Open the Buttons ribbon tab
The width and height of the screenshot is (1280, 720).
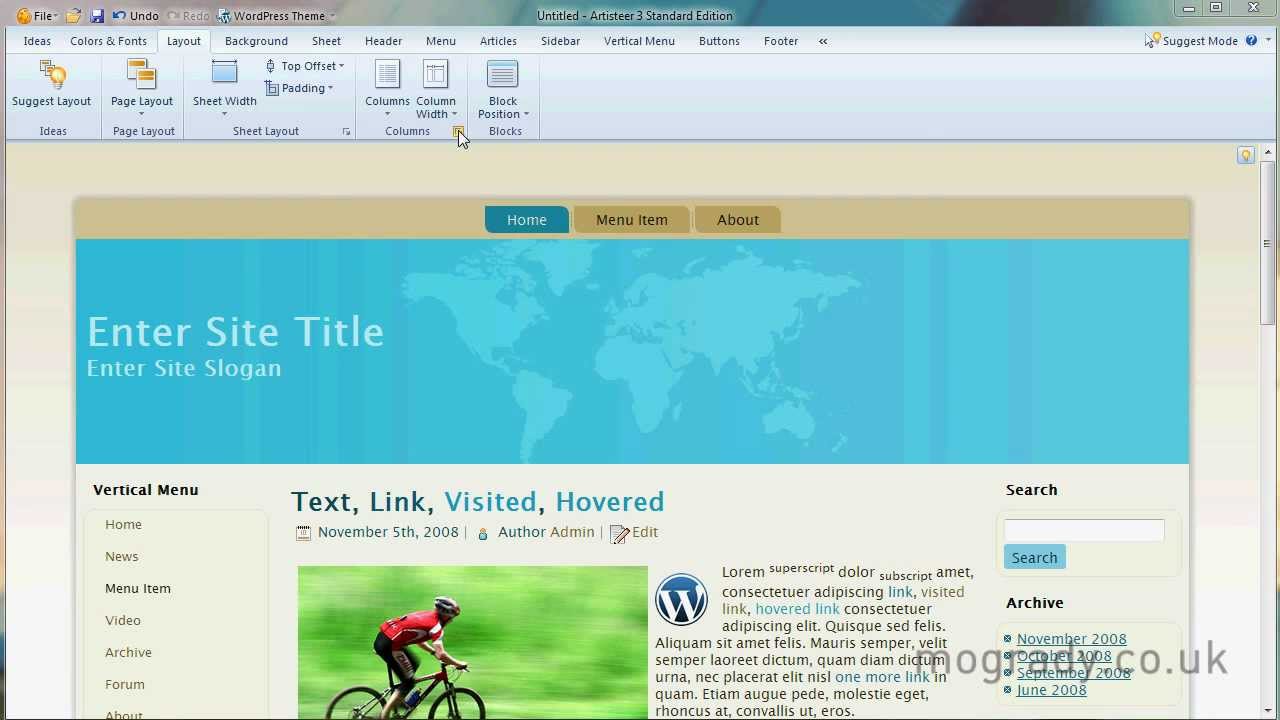point(719,41)
